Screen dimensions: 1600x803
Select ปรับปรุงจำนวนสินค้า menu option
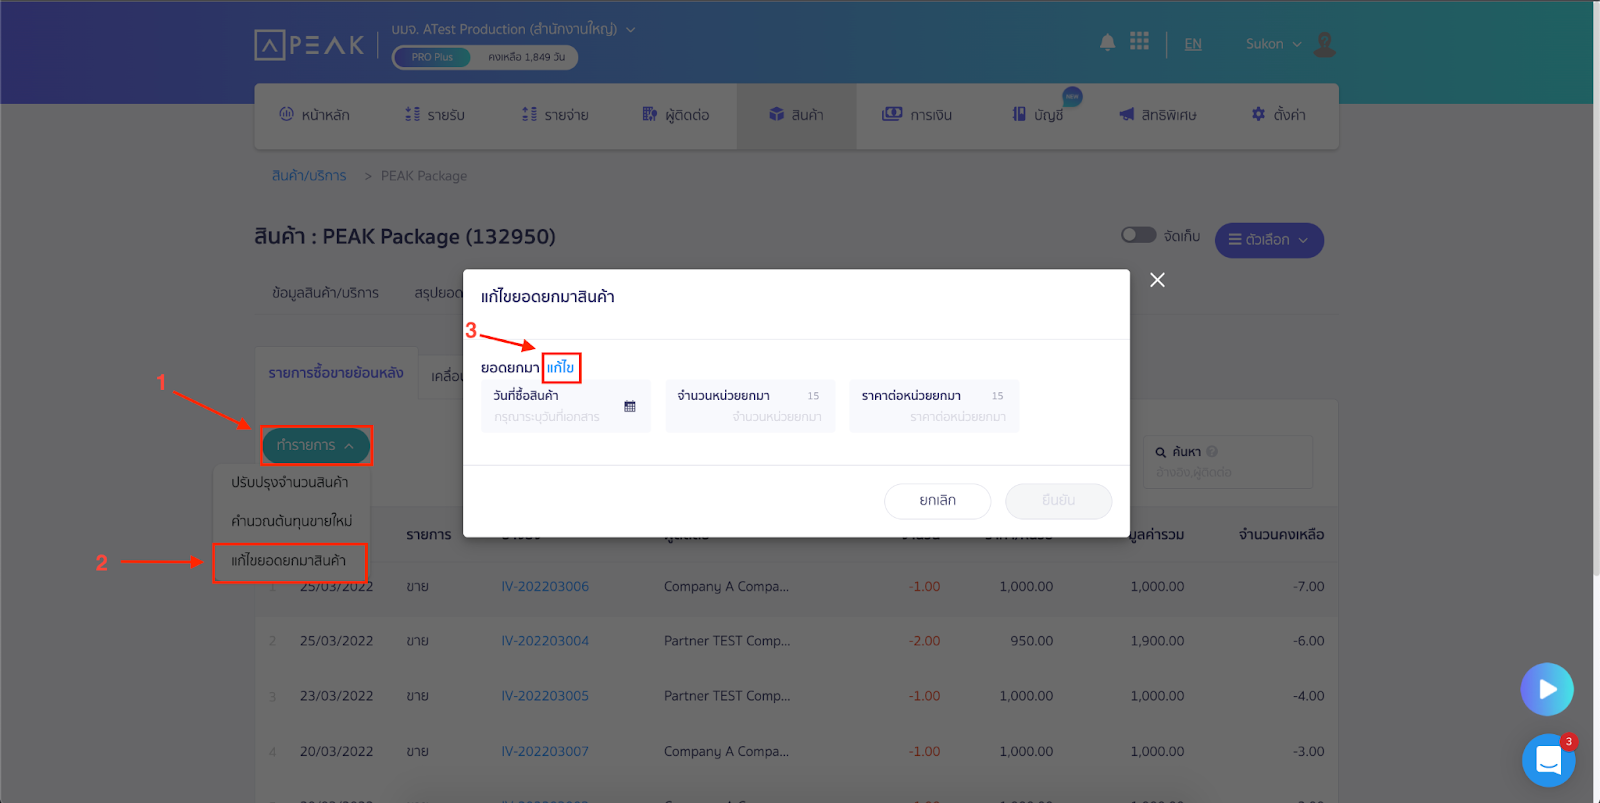[290, 482]
